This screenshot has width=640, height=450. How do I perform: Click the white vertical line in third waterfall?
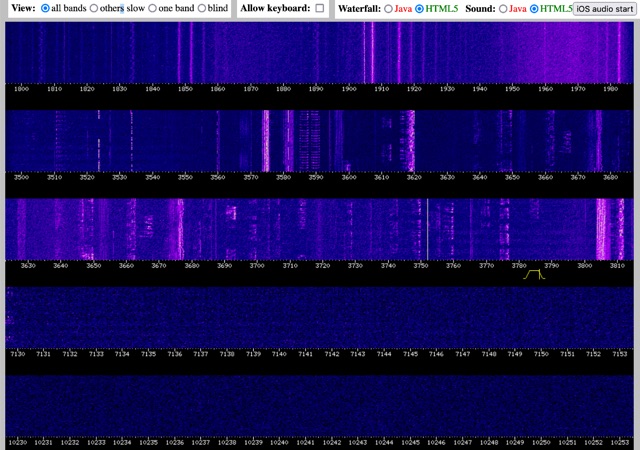[427, 228]
